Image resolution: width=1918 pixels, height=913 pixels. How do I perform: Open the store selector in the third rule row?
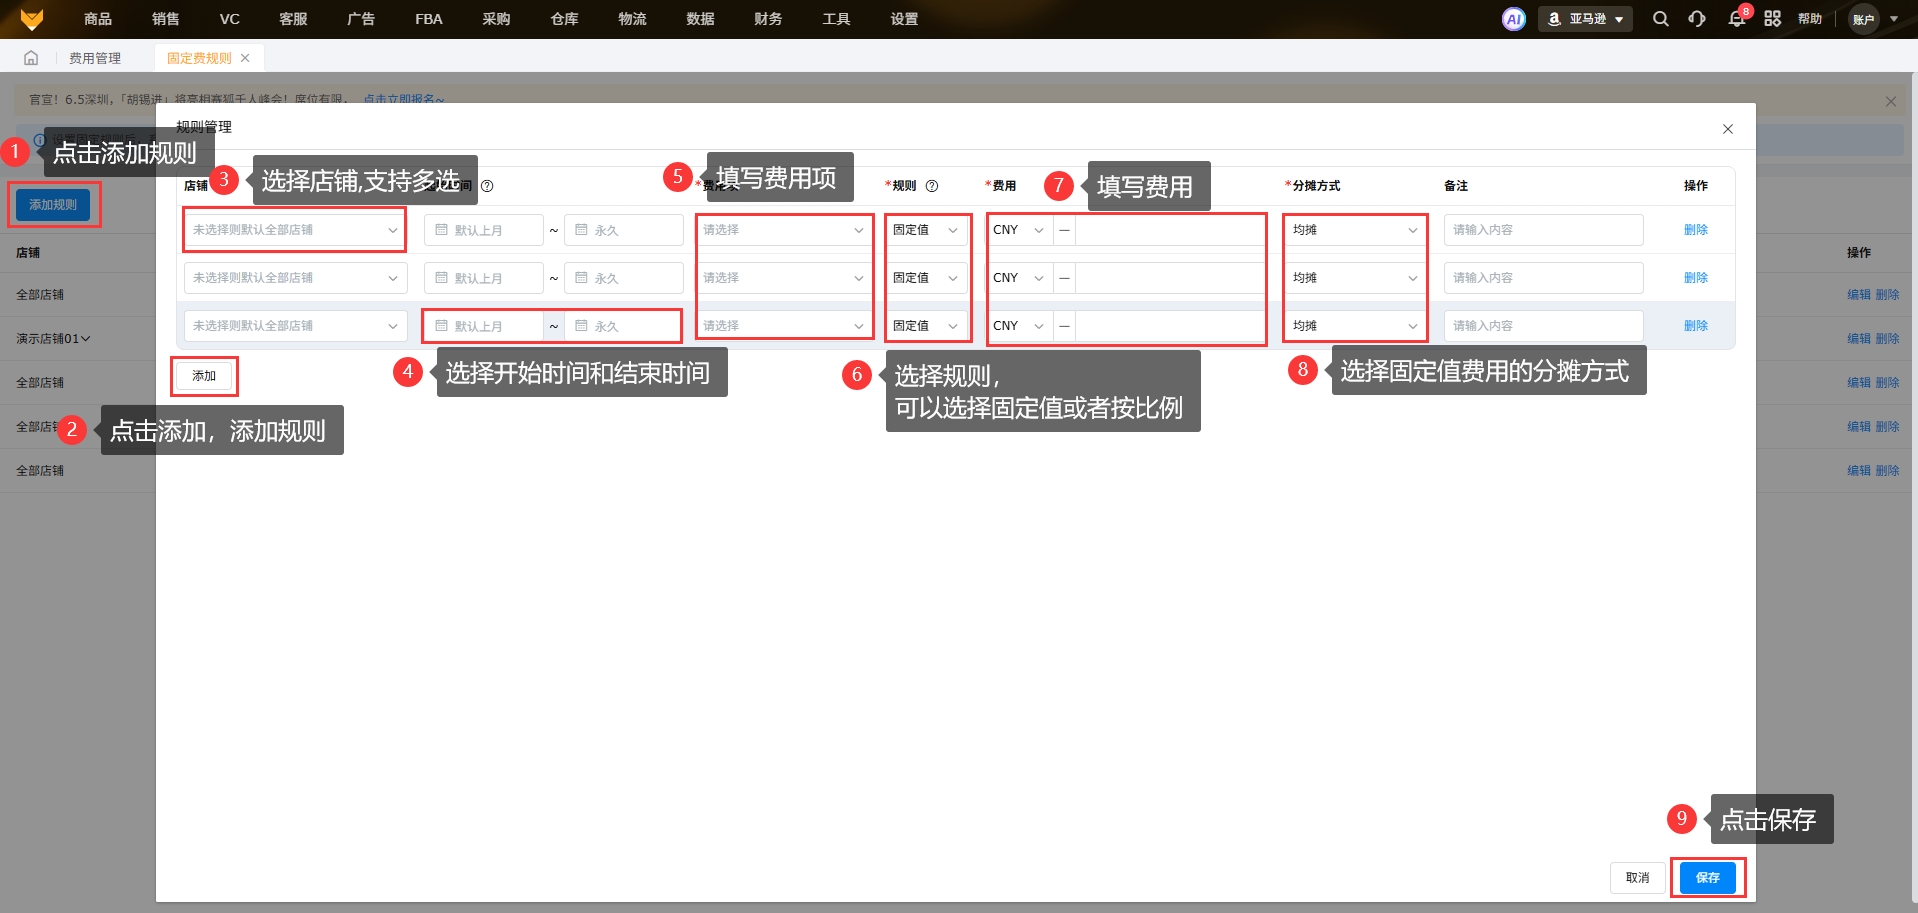tap(295, 326)
